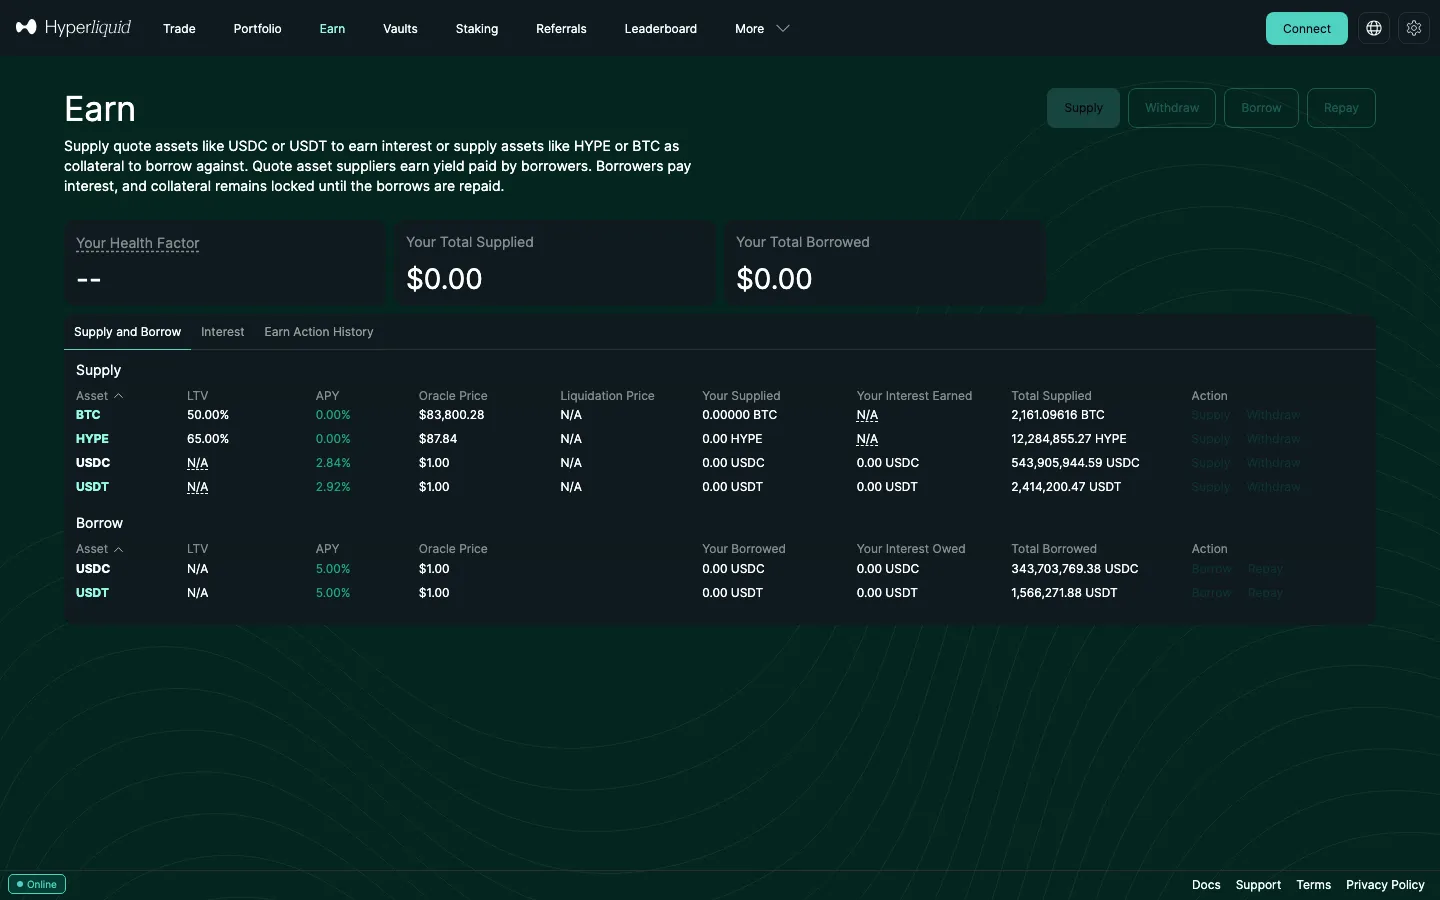Click the top Withdraw button
1440x900 pixels.
(1172, 108)
